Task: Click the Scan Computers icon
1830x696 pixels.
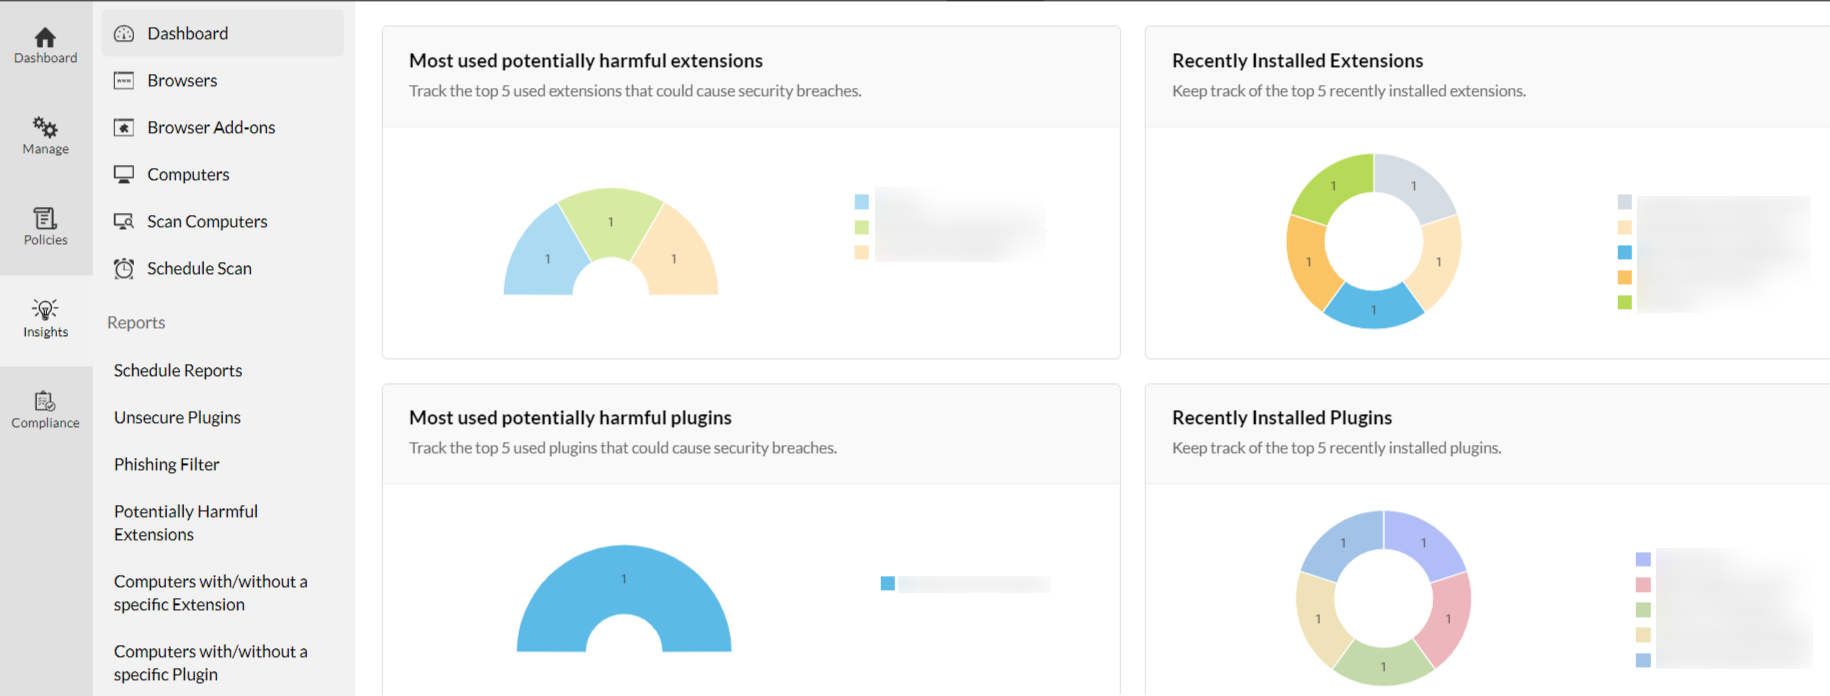Action: coord(124,222)
